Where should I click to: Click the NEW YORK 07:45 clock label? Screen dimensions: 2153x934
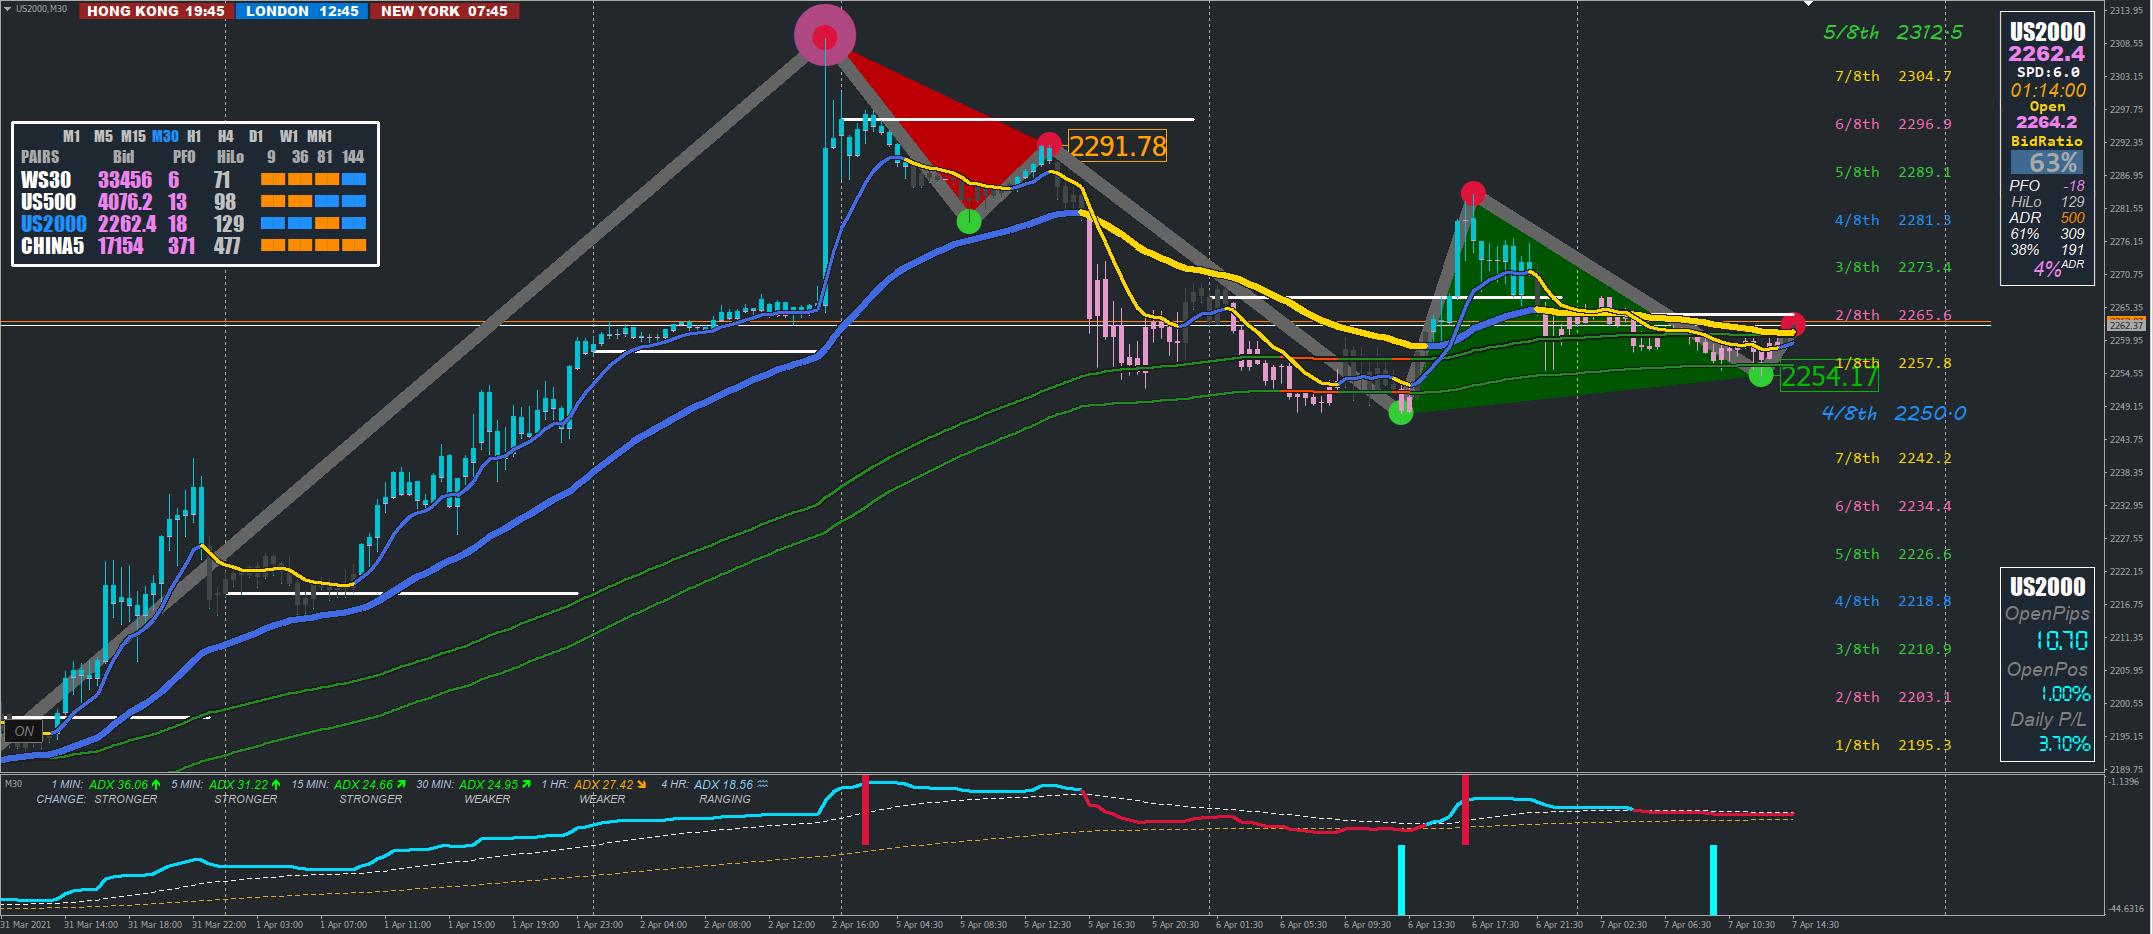point(444,11)
